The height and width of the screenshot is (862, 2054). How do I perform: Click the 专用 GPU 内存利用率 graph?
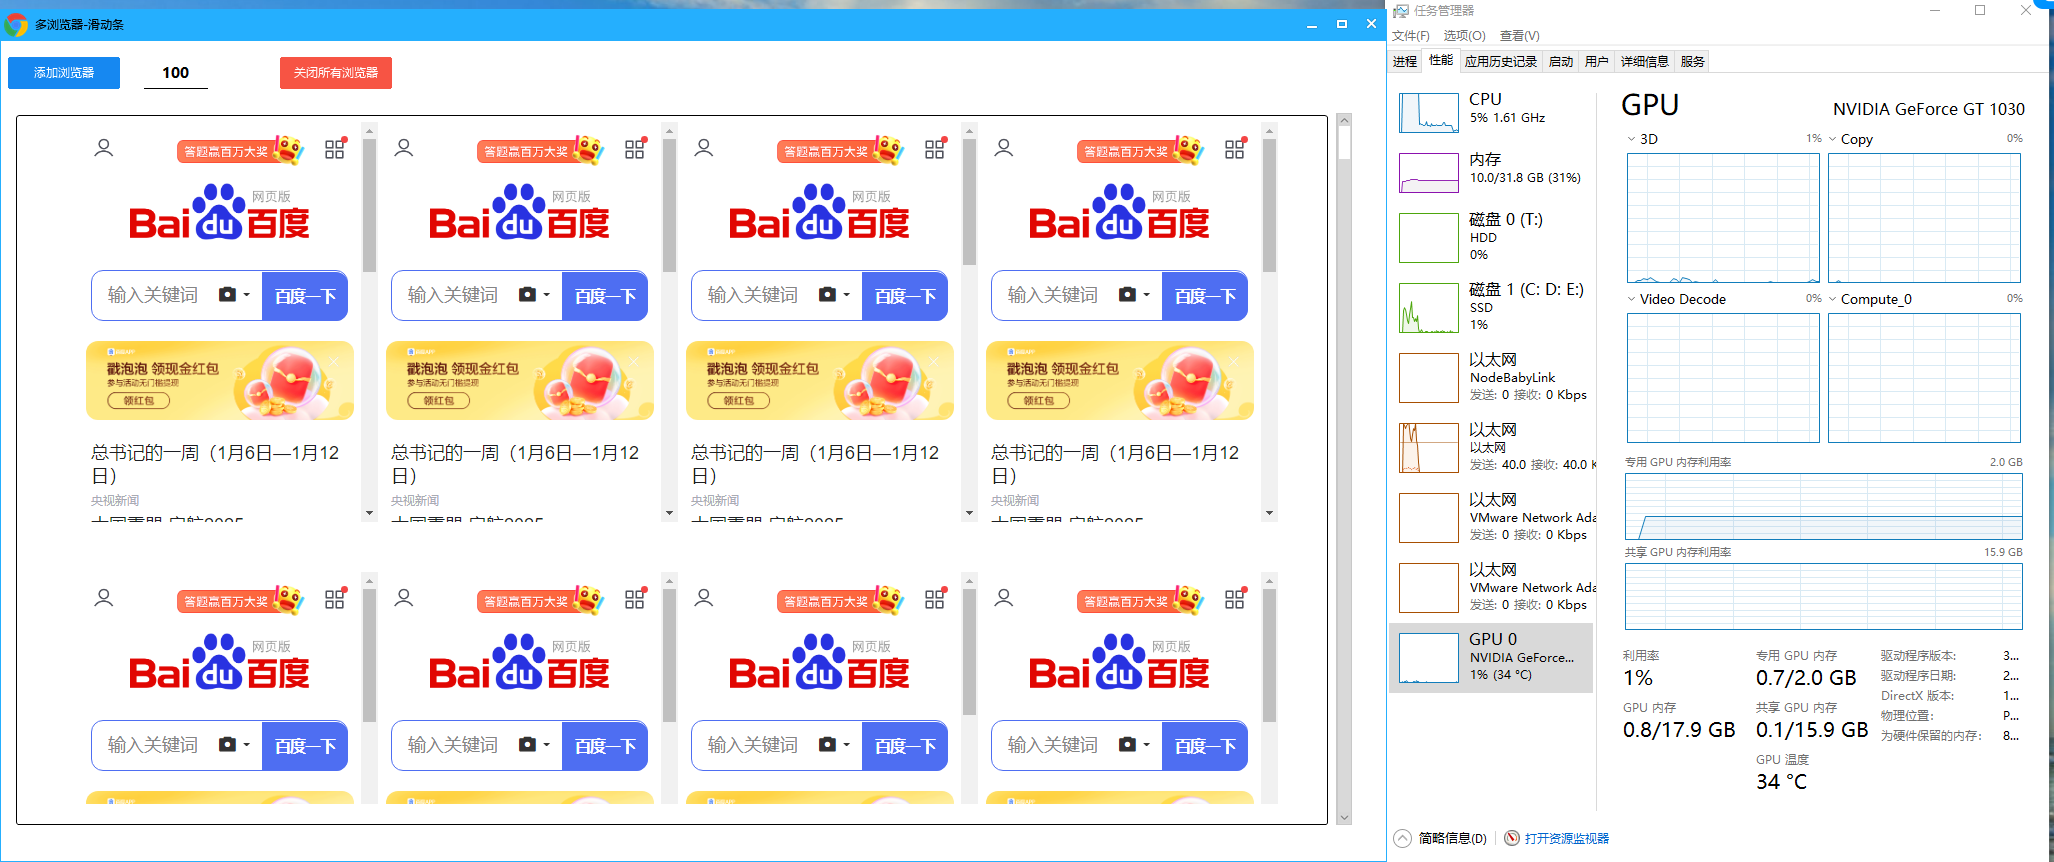pos(1823,507)
